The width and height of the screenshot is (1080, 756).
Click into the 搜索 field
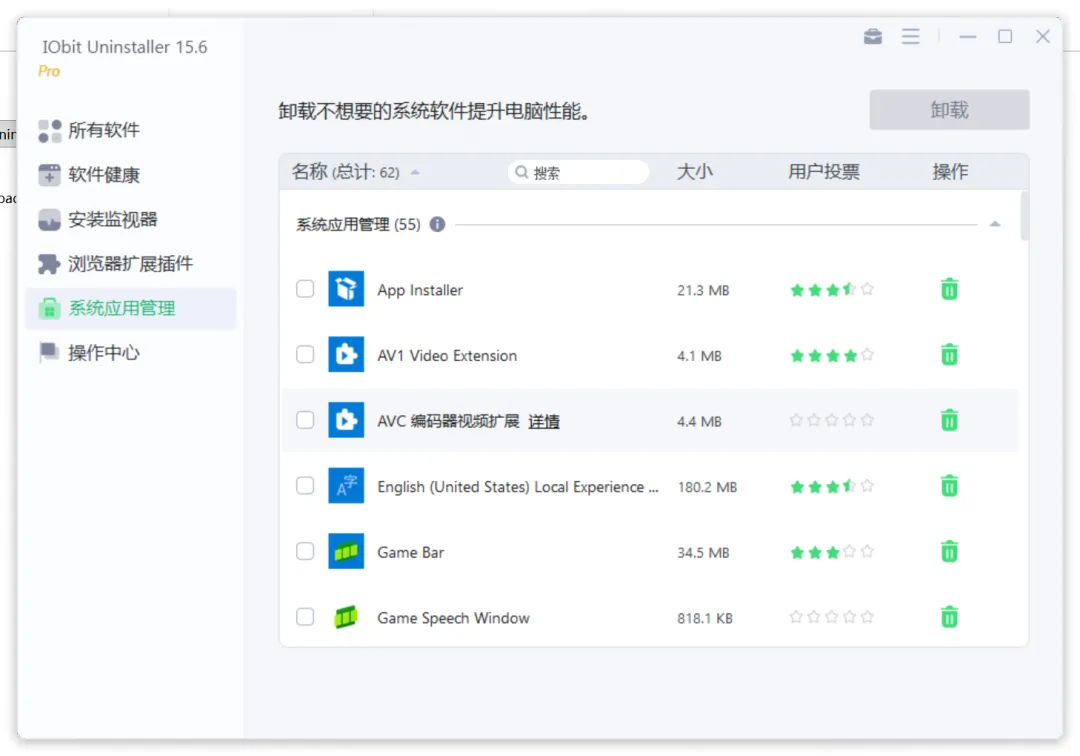point(579,172)
